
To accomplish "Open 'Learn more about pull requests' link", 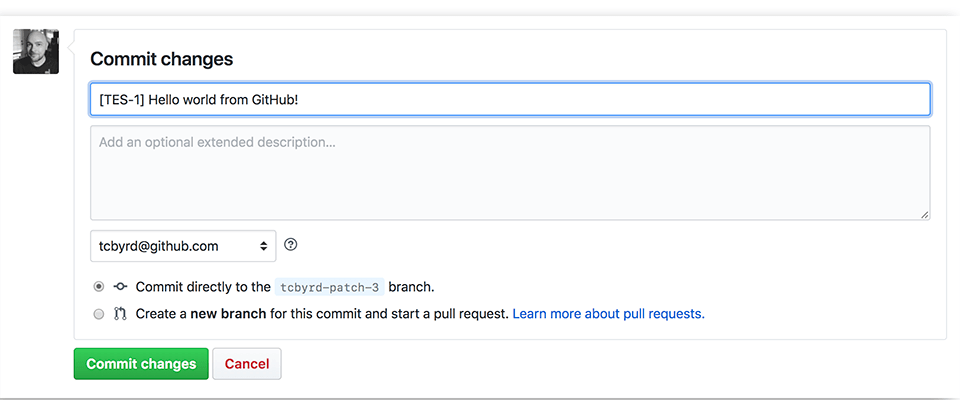I will coord(608,314).
